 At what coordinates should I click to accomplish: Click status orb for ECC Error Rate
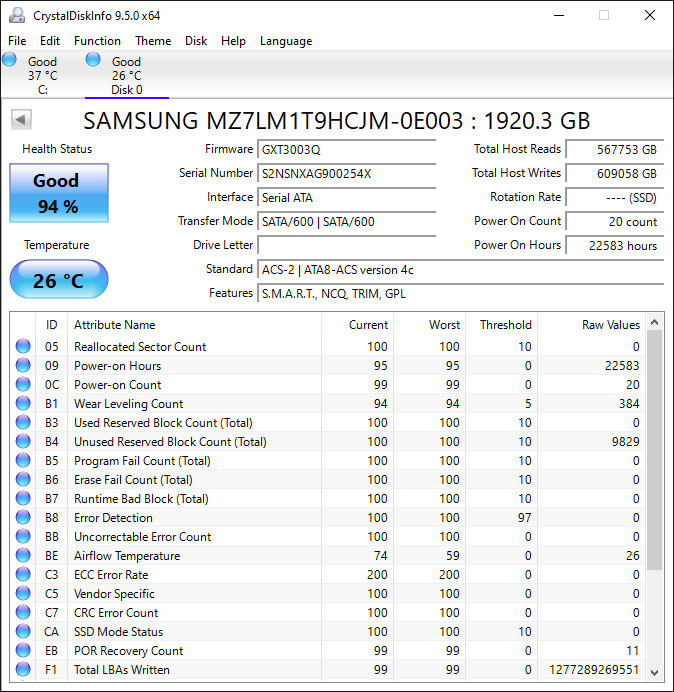tap(23, 574)
